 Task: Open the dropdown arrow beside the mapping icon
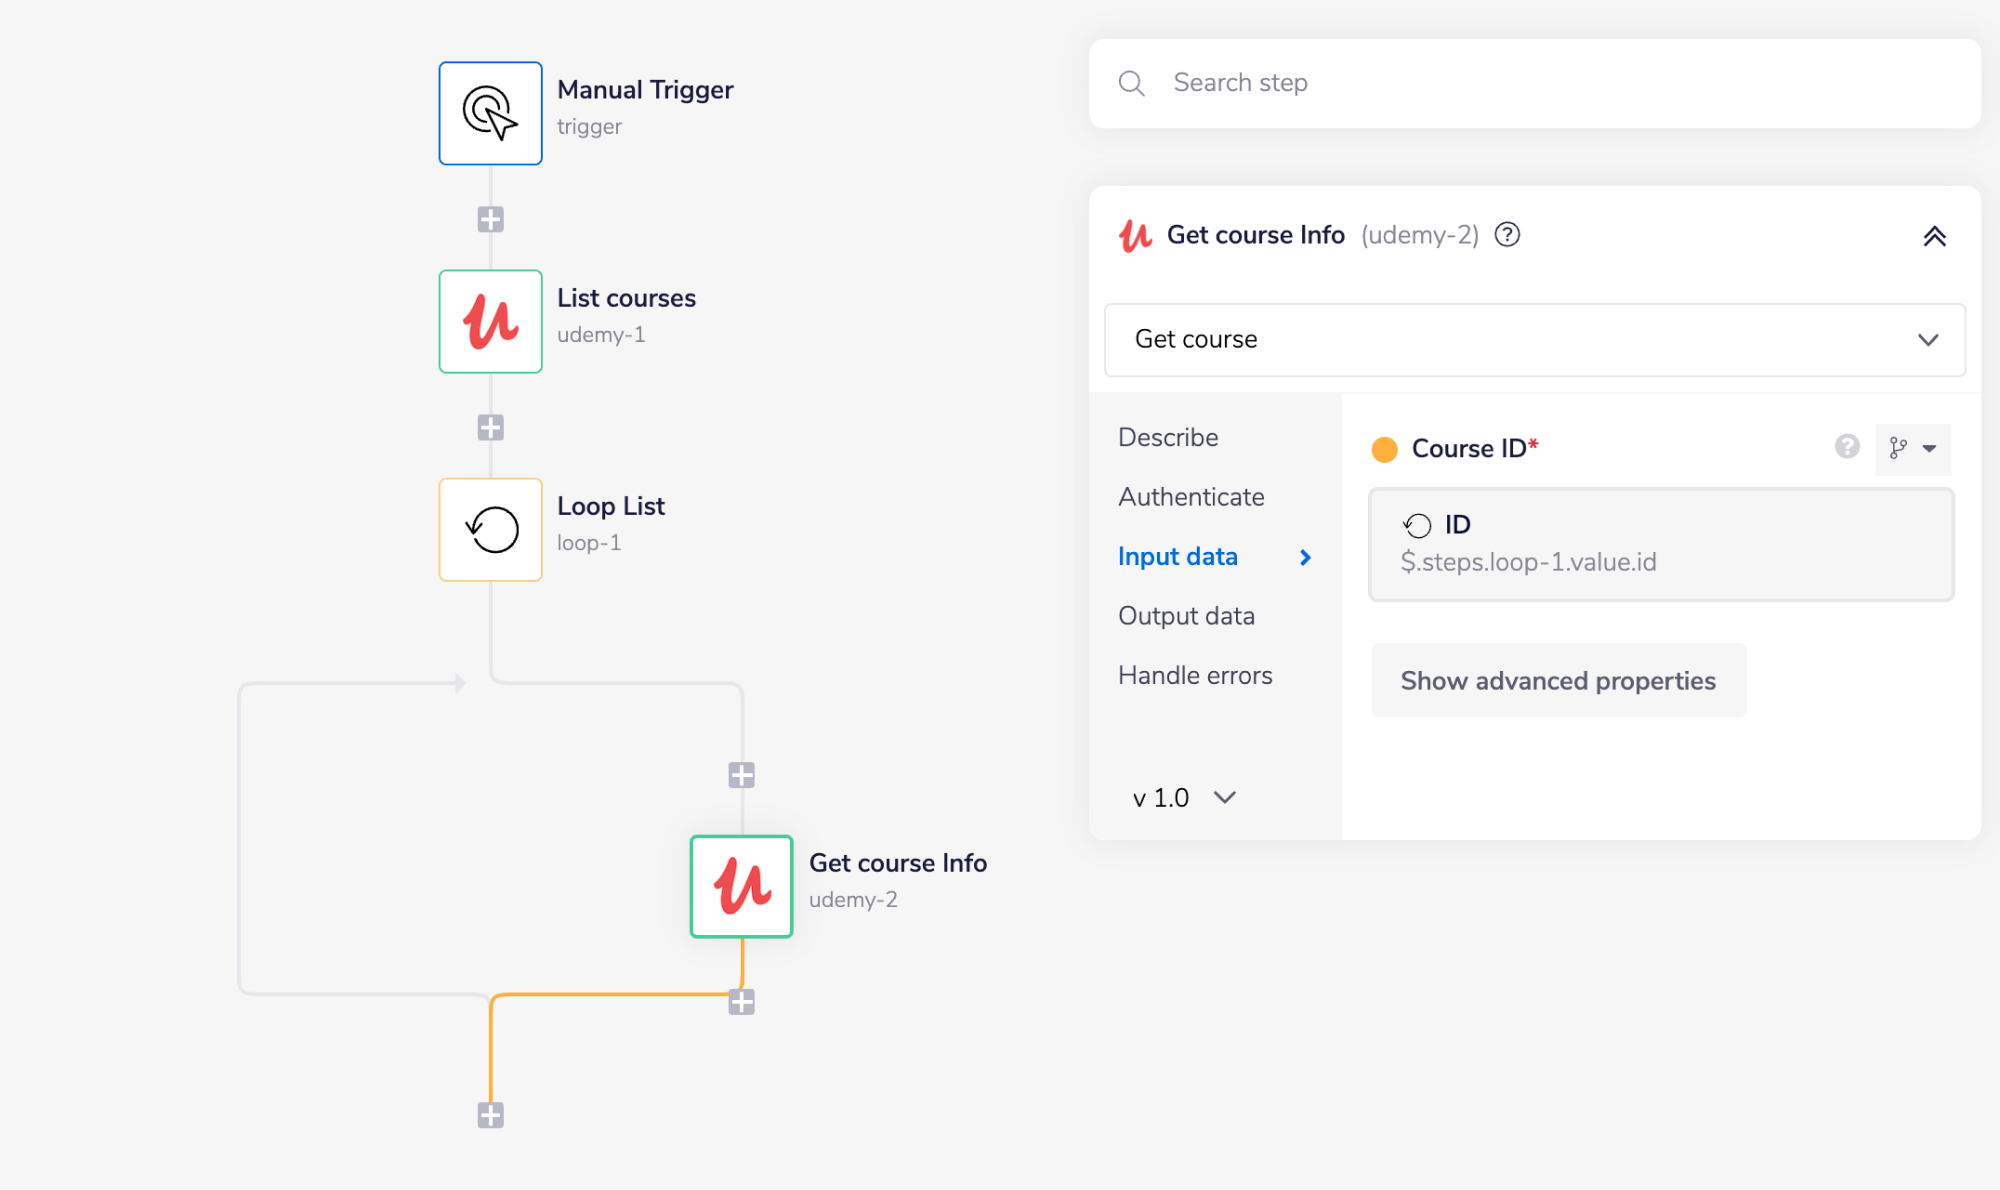pyautogui.click(x=1930, y=449)
